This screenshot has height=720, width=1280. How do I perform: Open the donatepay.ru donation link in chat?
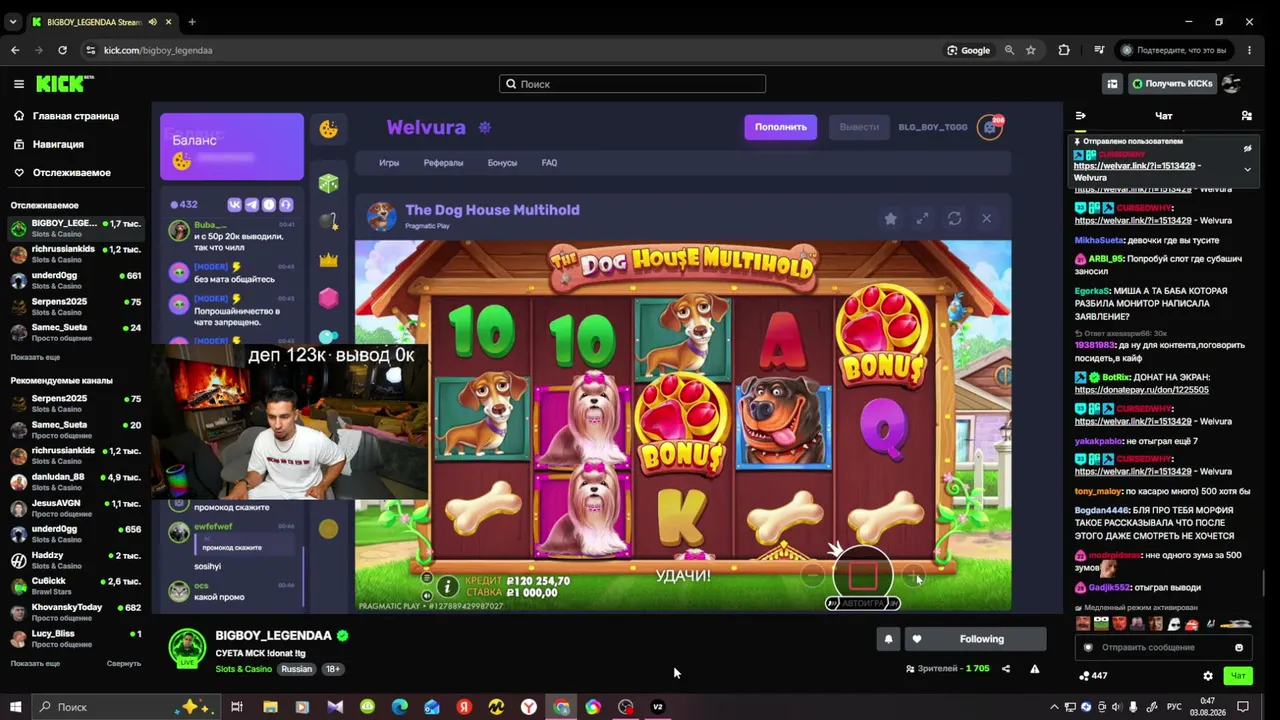[1141, 390]
